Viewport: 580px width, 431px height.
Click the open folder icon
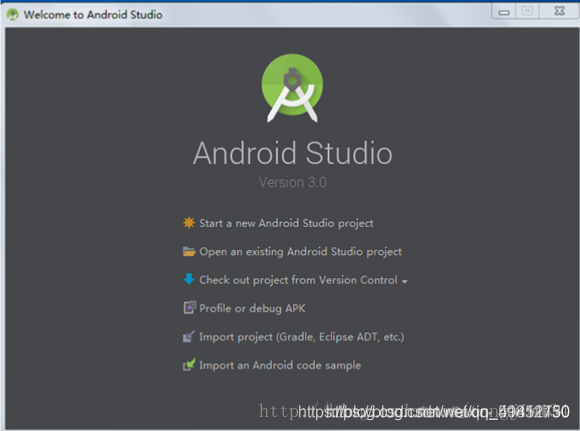coord(189,252)
